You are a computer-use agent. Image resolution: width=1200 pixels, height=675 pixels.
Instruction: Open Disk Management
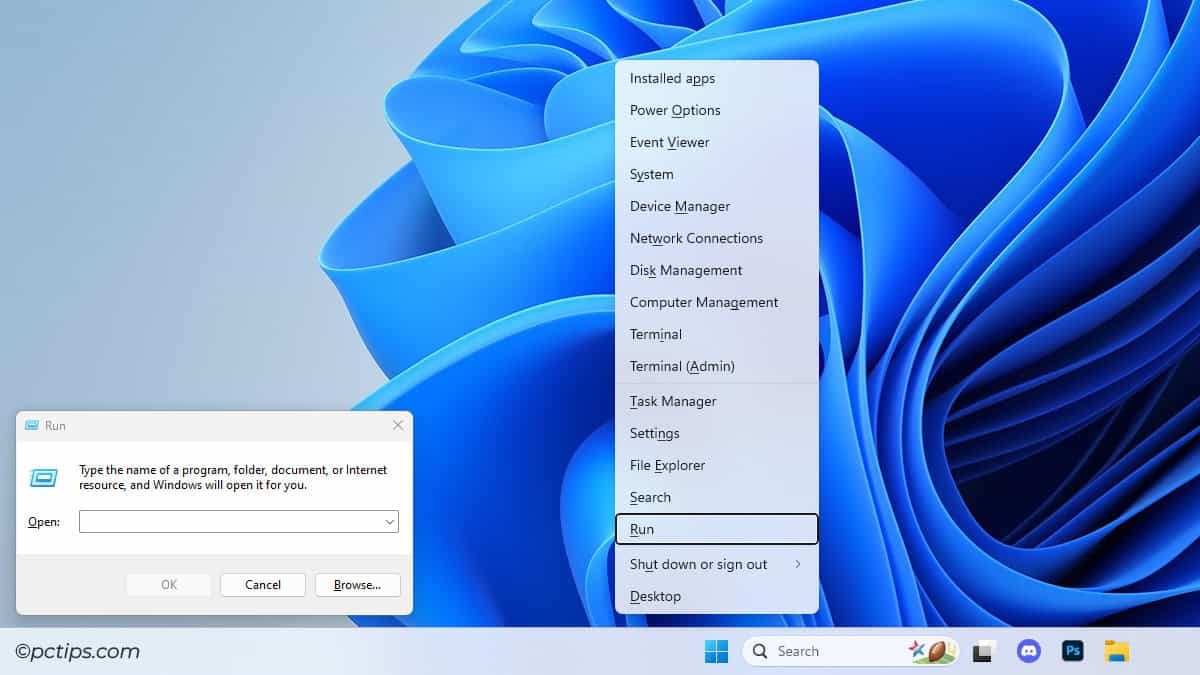[685, 270]
